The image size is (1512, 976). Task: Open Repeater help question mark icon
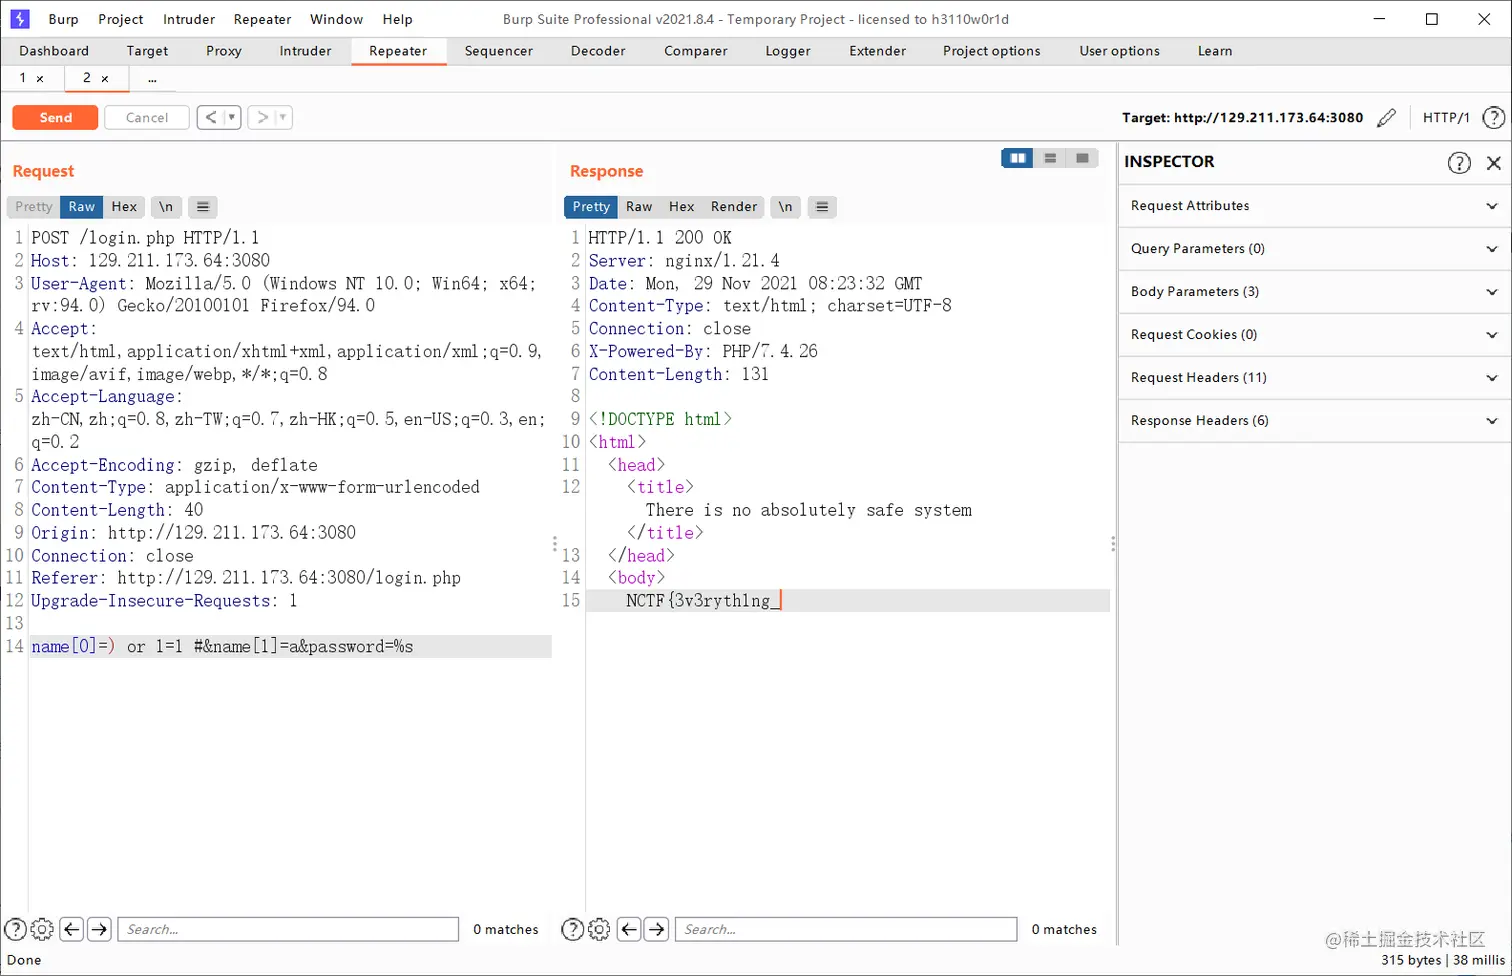click(1493, 118)
